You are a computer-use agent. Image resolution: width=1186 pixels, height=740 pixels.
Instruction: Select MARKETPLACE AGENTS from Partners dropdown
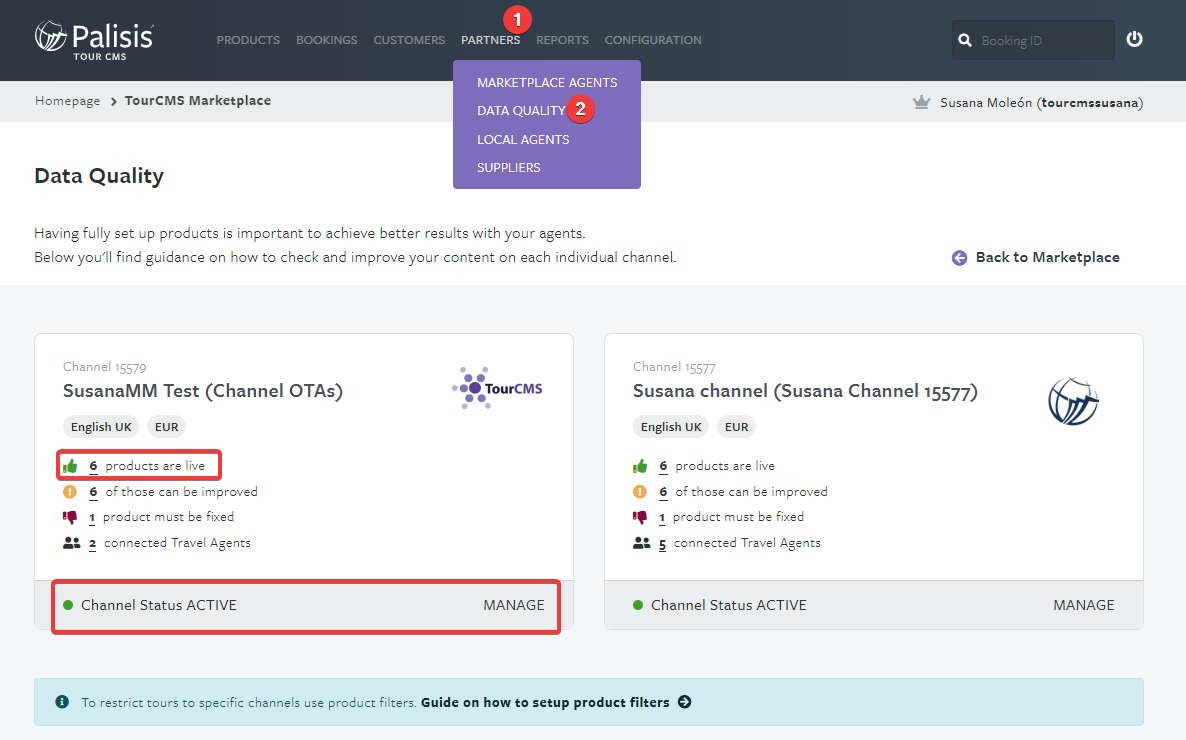(x=547, y=82)
